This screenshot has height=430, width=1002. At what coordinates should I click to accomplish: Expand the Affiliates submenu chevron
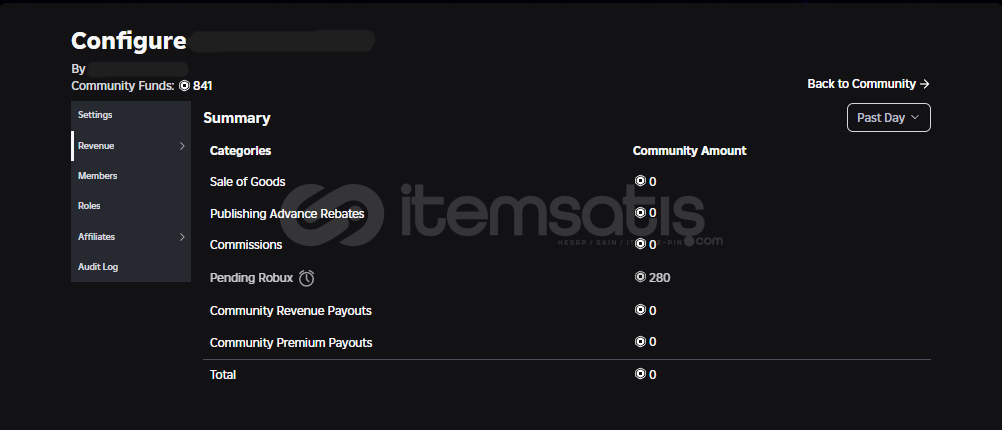click(x=182, y=237)
